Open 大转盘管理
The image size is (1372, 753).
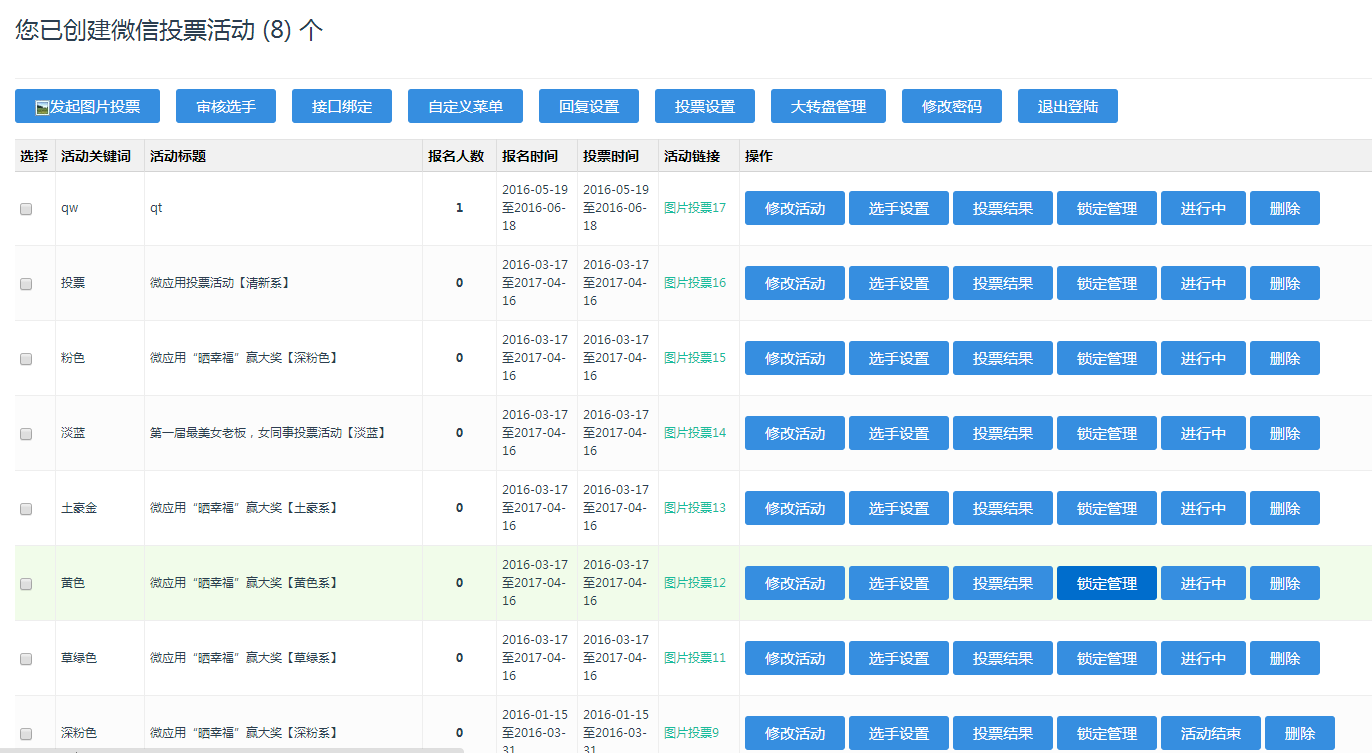[827, 105]
